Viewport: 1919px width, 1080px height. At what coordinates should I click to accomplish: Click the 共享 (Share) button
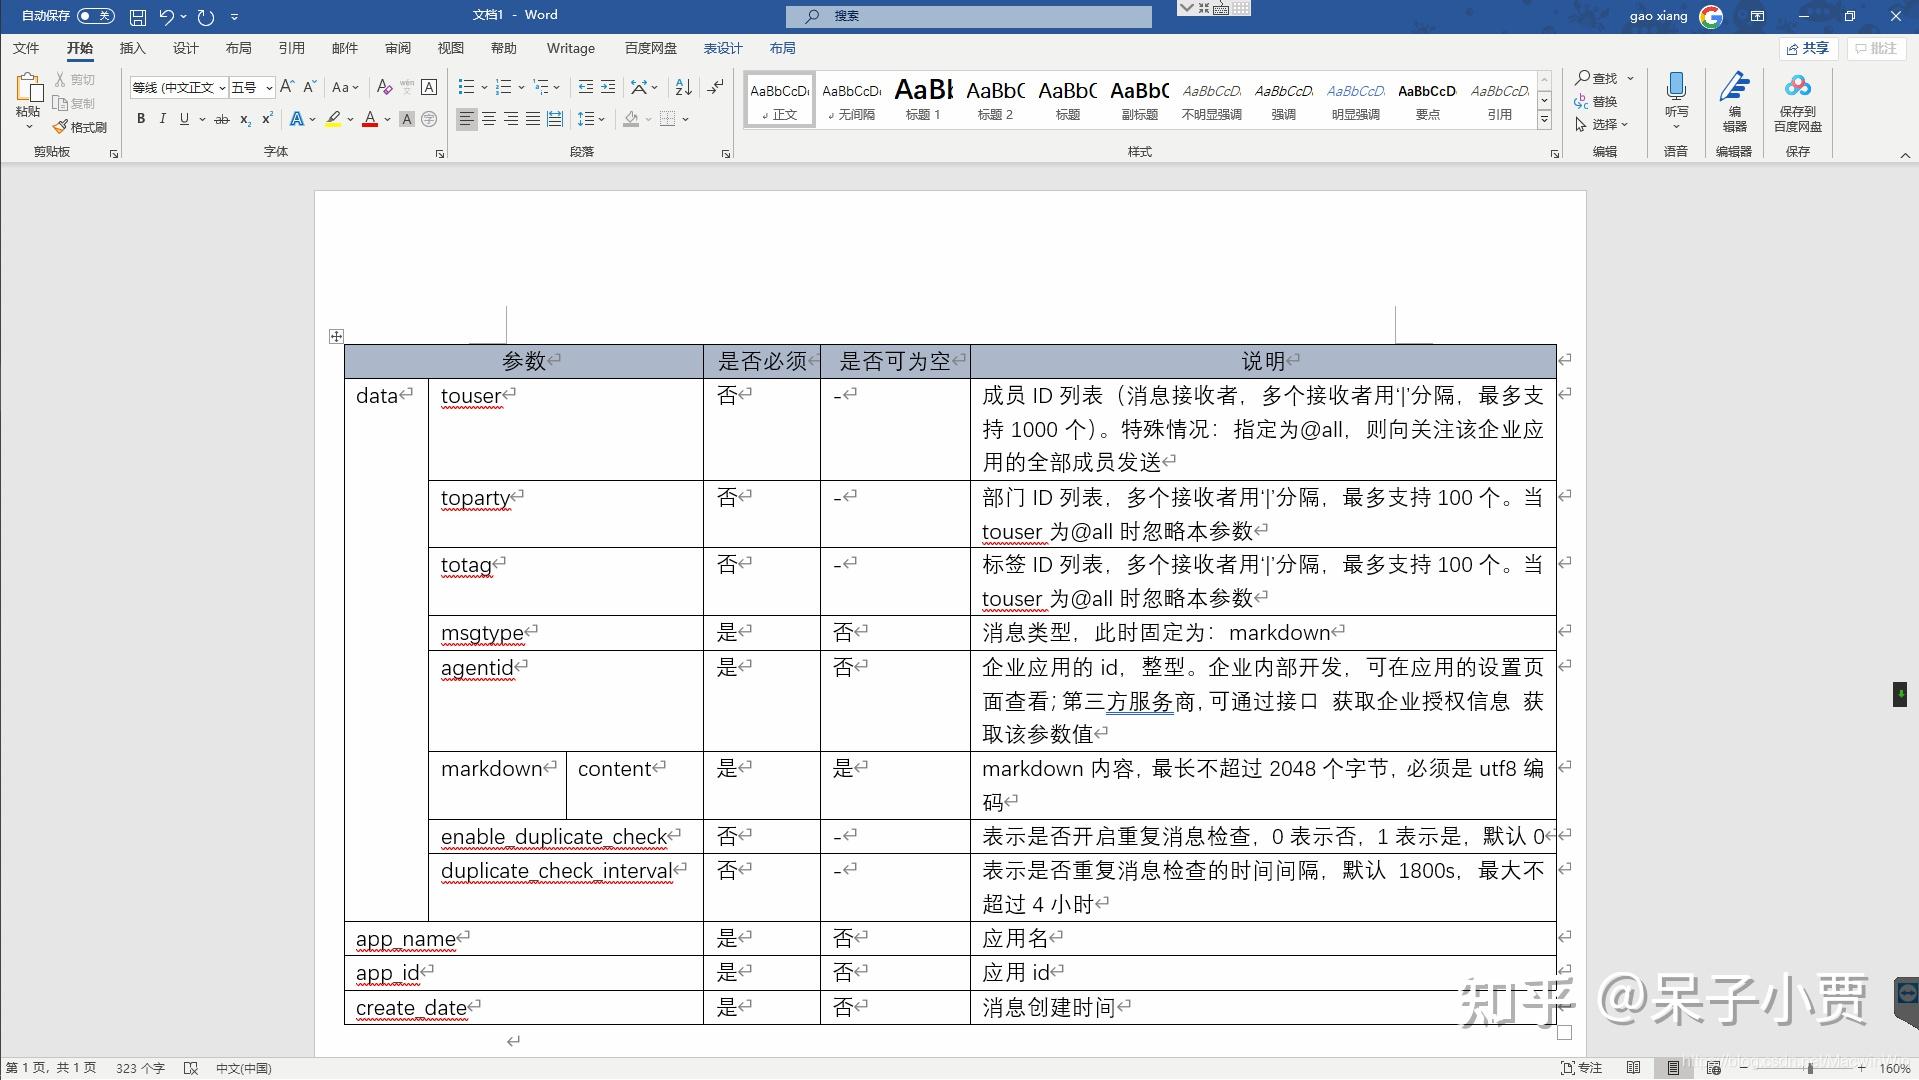pyautogui.click(x=1806, y=48)
